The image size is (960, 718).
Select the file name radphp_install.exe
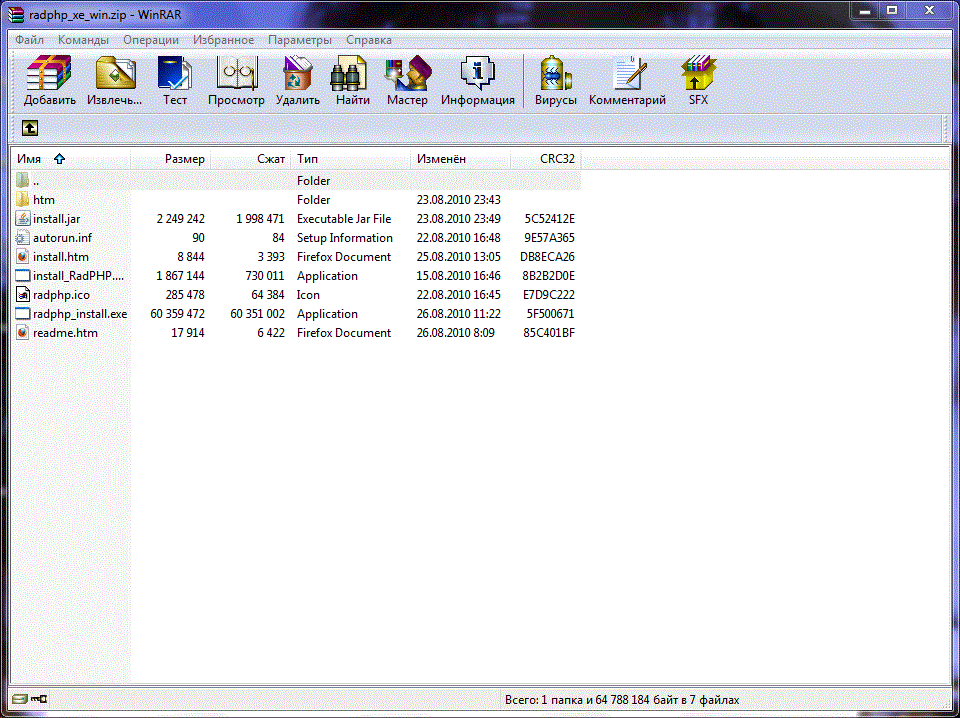pyautogui.click(x=80, y=313)
